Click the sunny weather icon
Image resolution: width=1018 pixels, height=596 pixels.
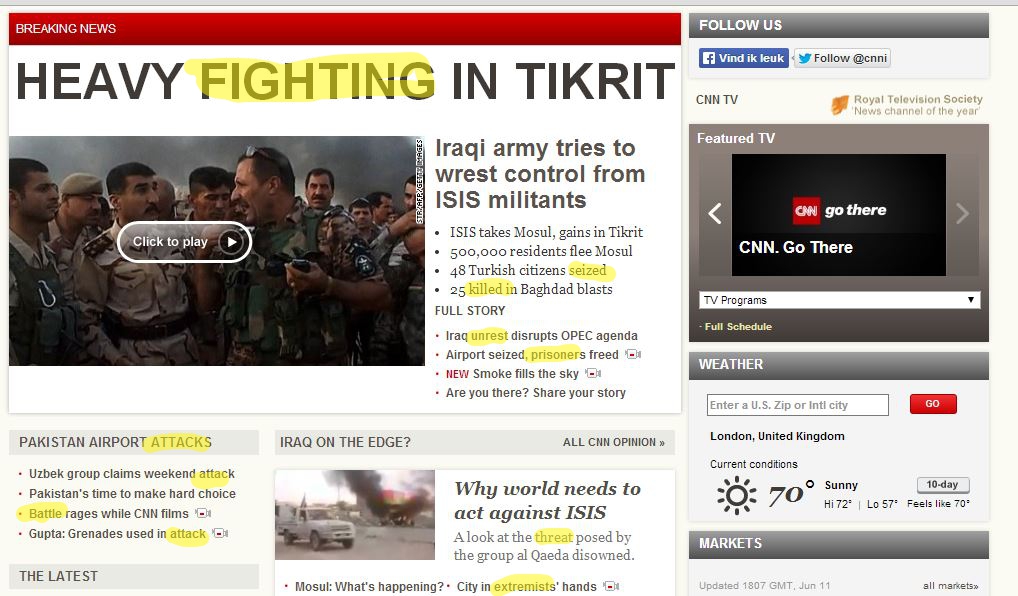coord(736,495)
